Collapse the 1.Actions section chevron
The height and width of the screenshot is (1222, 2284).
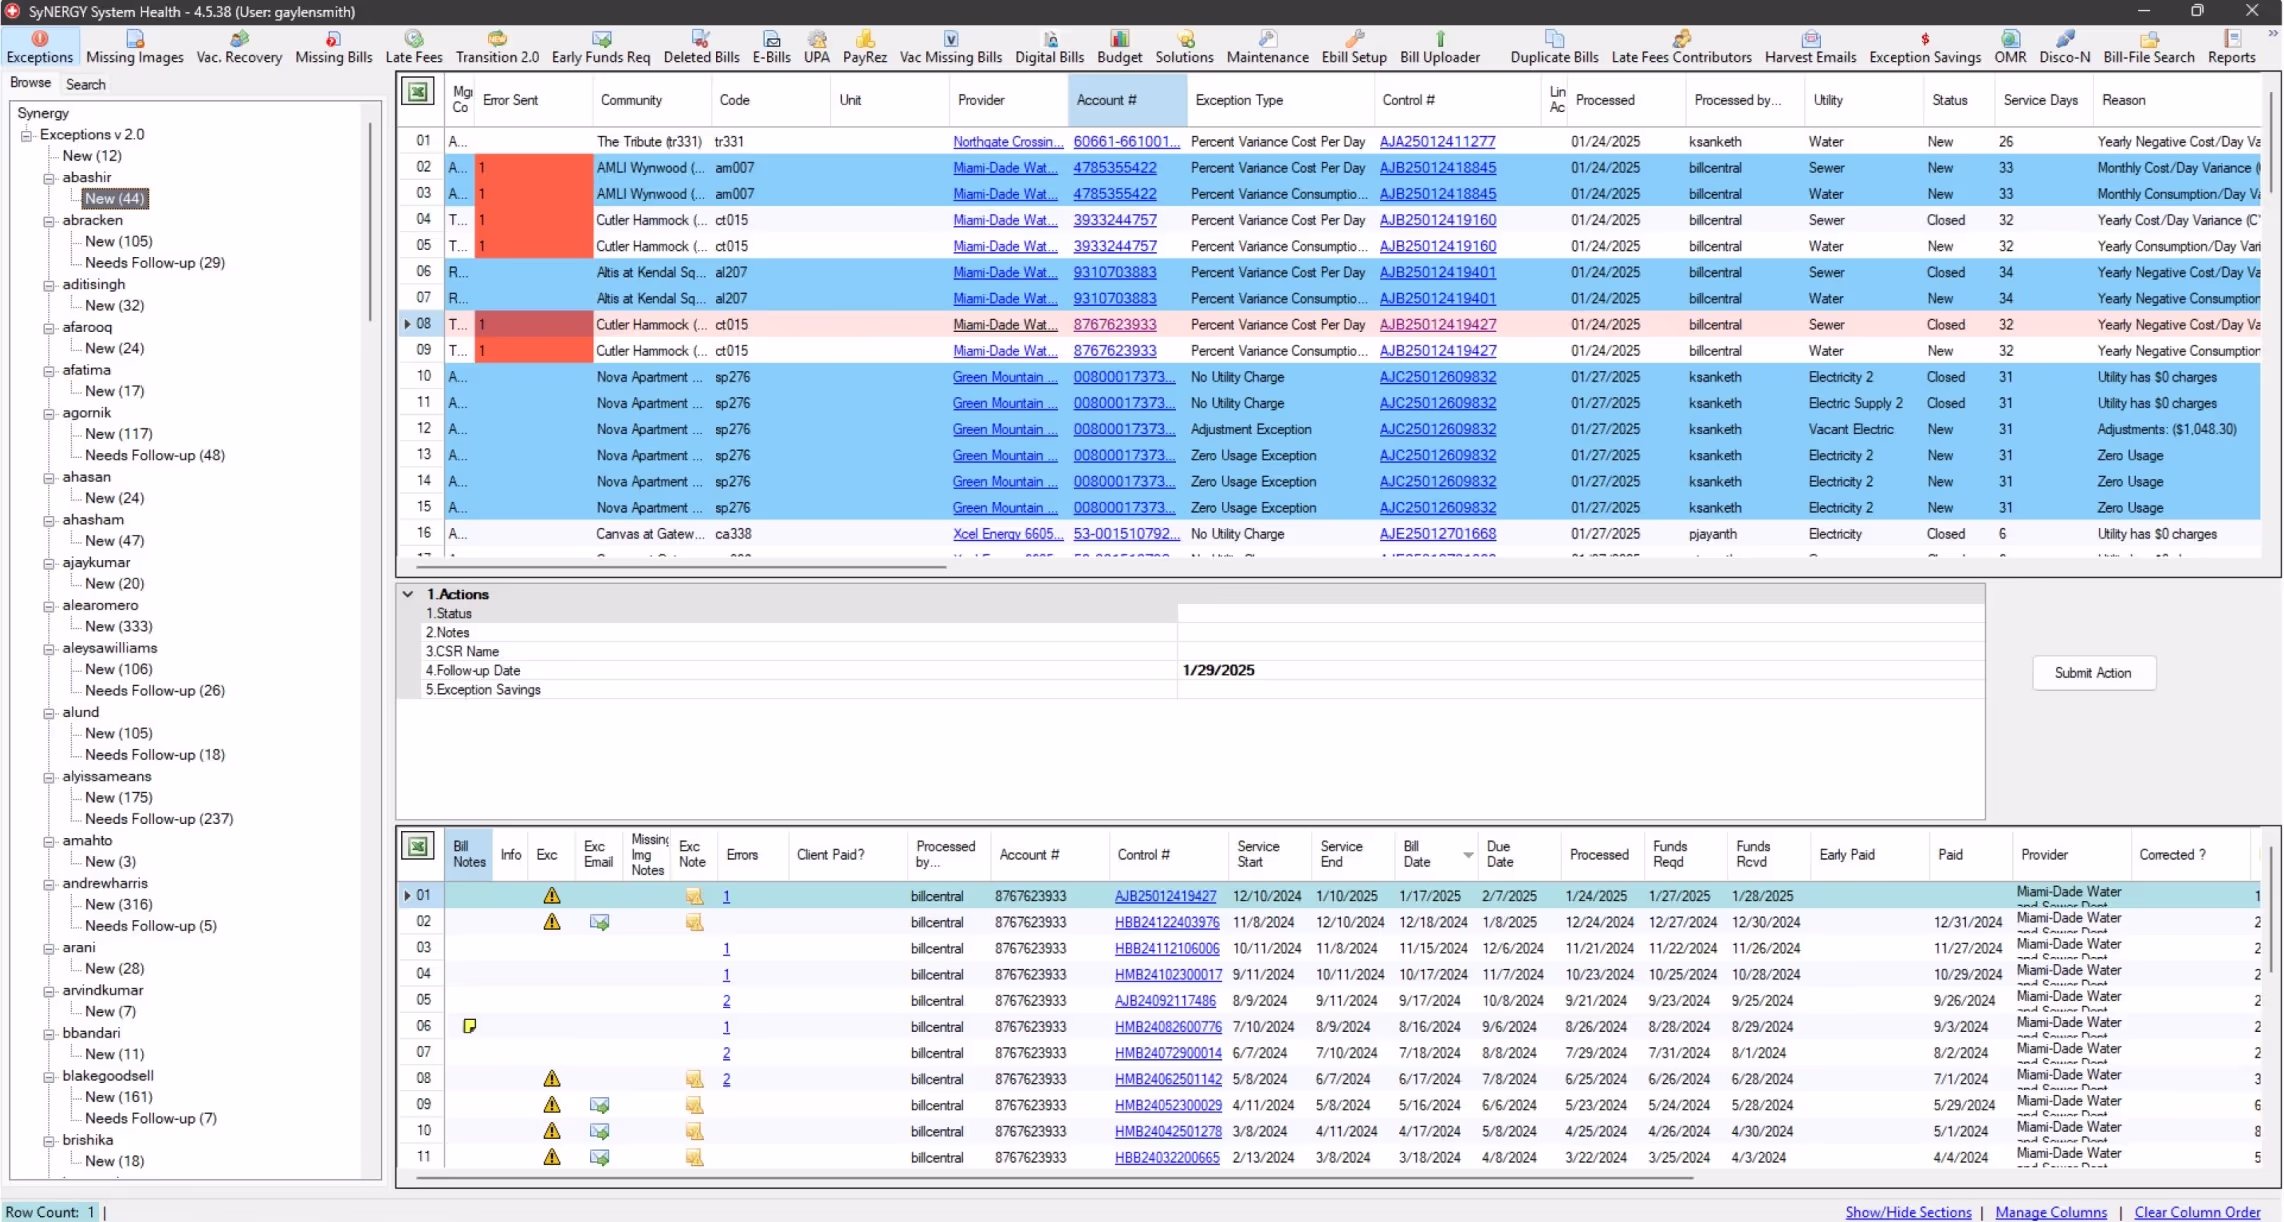(x=408, y=594)
